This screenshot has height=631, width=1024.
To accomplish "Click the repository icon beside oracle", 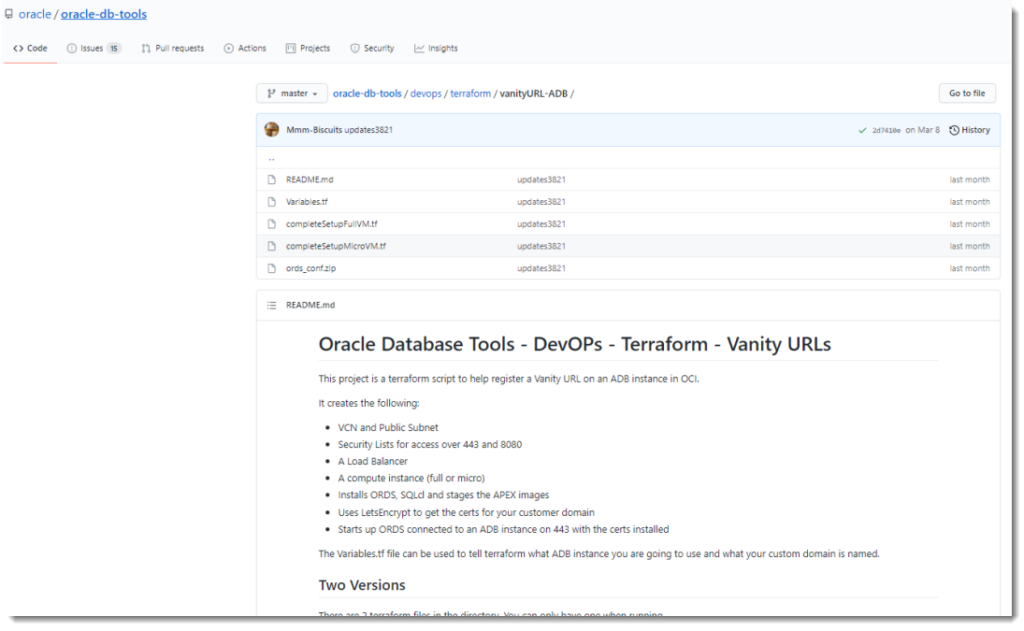I will point(9,15).
